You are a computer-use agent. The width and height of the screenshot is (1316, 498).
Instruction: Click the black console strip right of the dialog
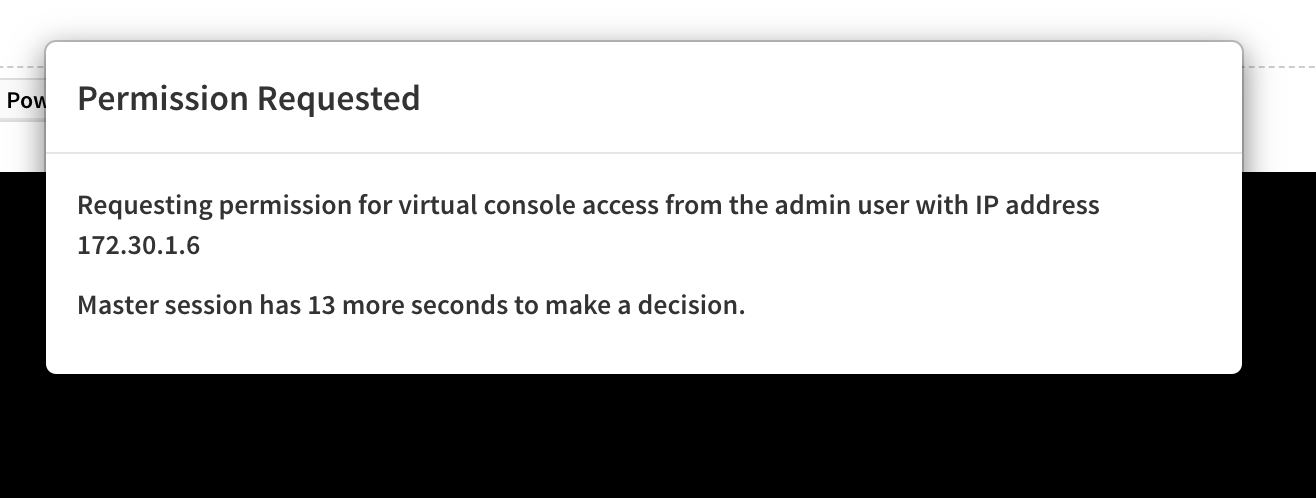(x=1280, y=280)
